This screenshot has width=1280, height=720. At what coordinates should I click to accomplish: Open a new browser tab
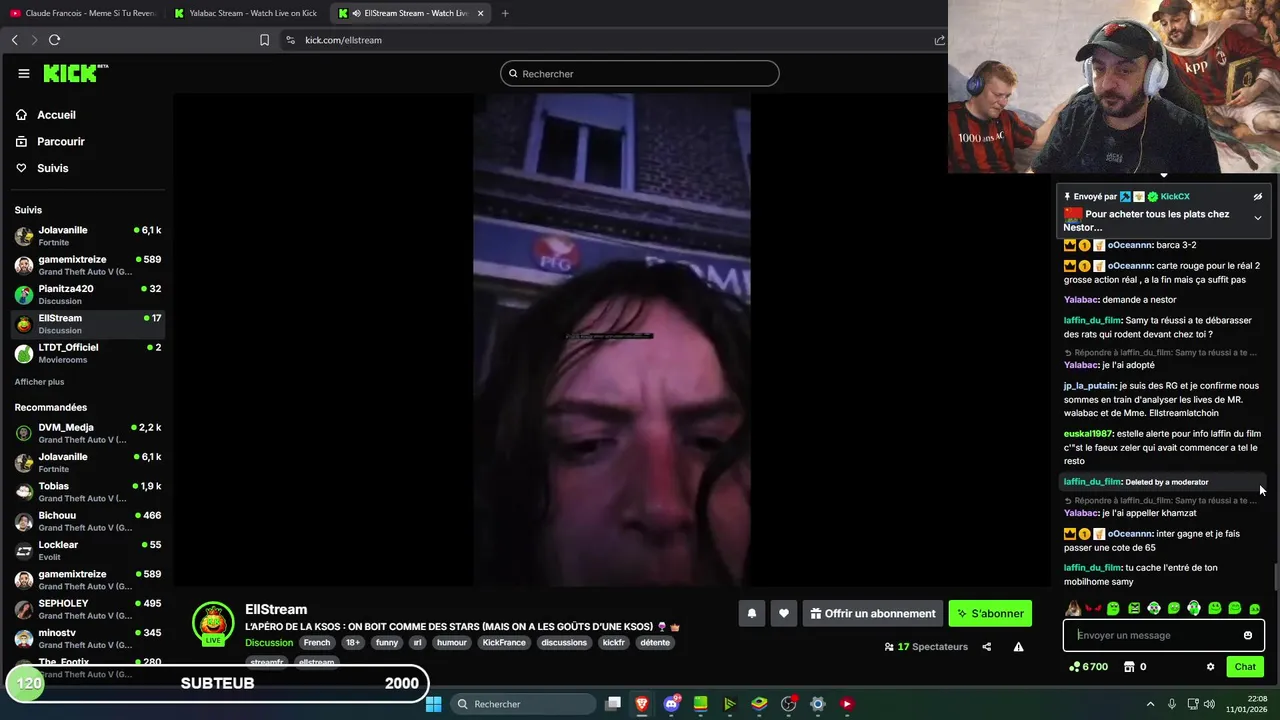pyautogui.click(x=505, y=13)
